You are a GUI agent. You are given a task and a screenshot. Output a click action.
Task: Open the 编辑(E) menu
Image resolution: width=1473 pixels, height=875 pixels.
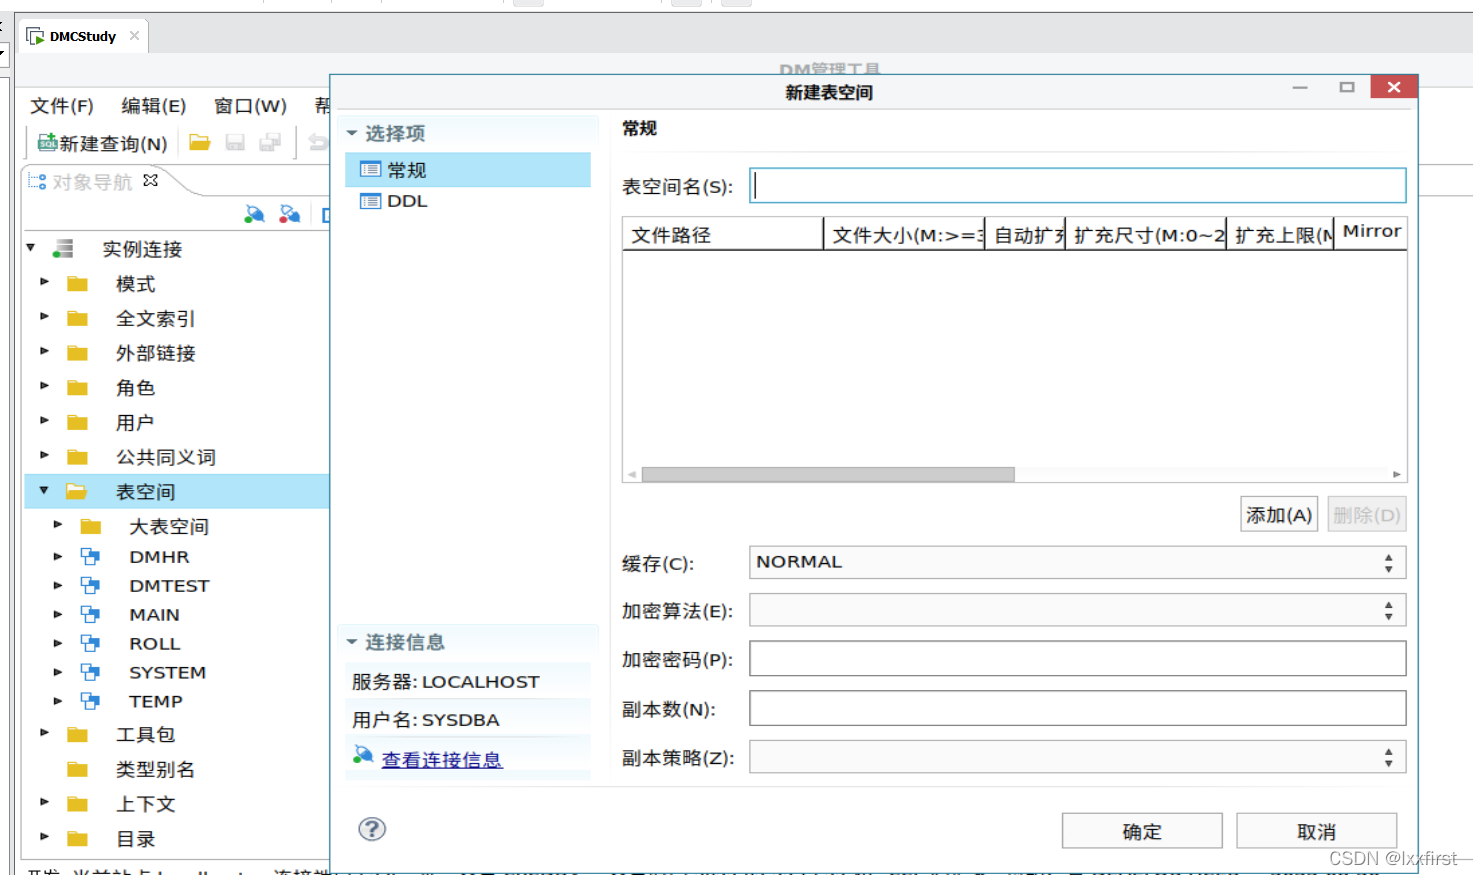tap(153, 106)
